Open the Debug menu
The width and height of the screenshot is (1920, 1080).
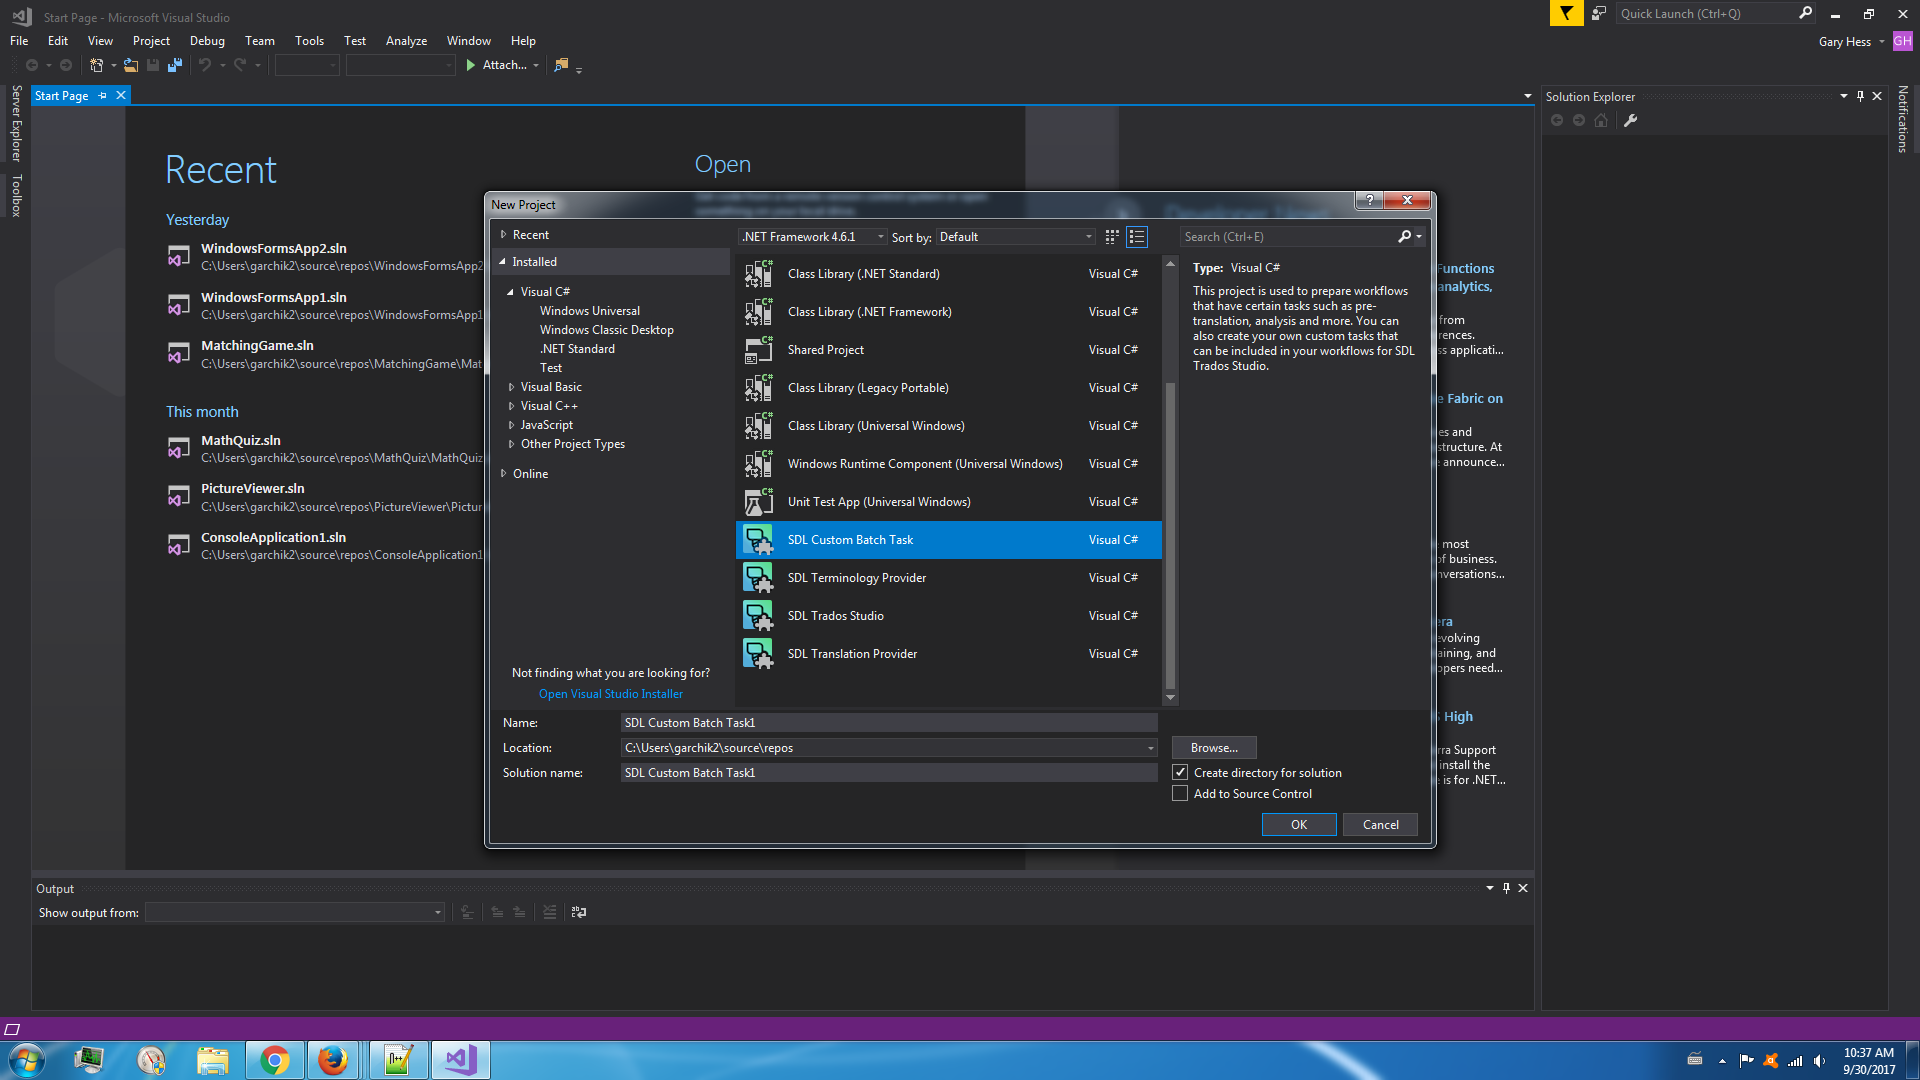pos(207,41)
